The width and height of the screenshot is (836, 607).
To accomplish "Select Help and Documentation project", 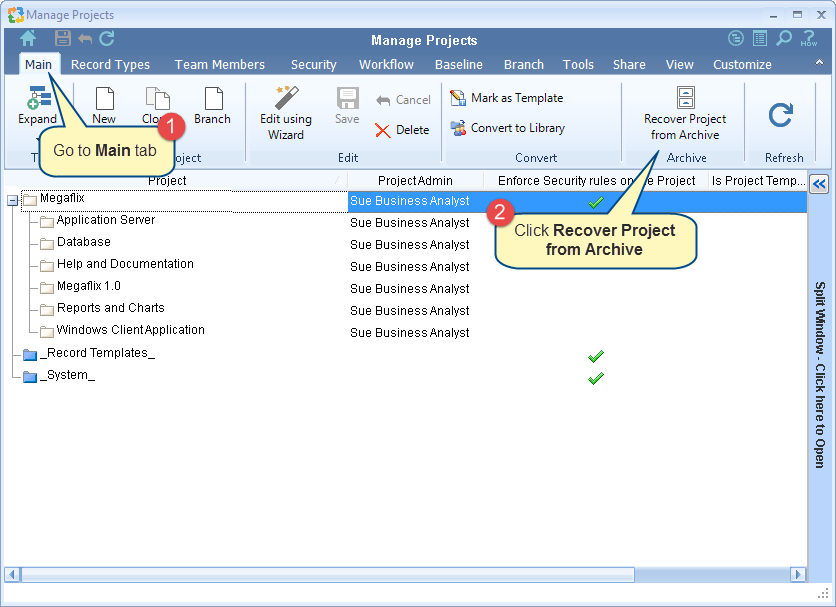I will point(125,264).
